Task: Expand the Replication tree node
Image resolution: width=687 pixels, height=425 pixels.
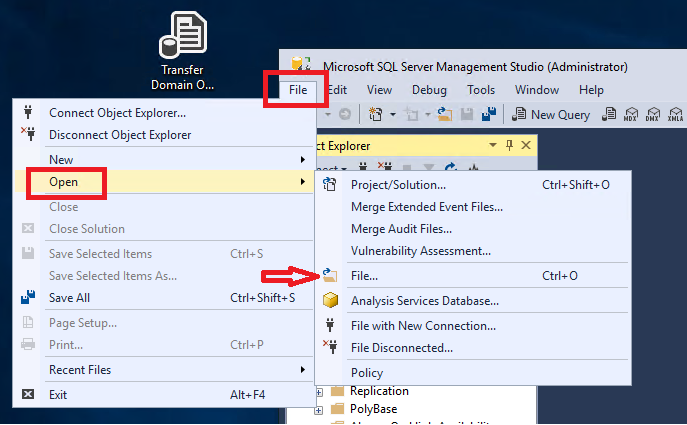Action: pos(319,392)
